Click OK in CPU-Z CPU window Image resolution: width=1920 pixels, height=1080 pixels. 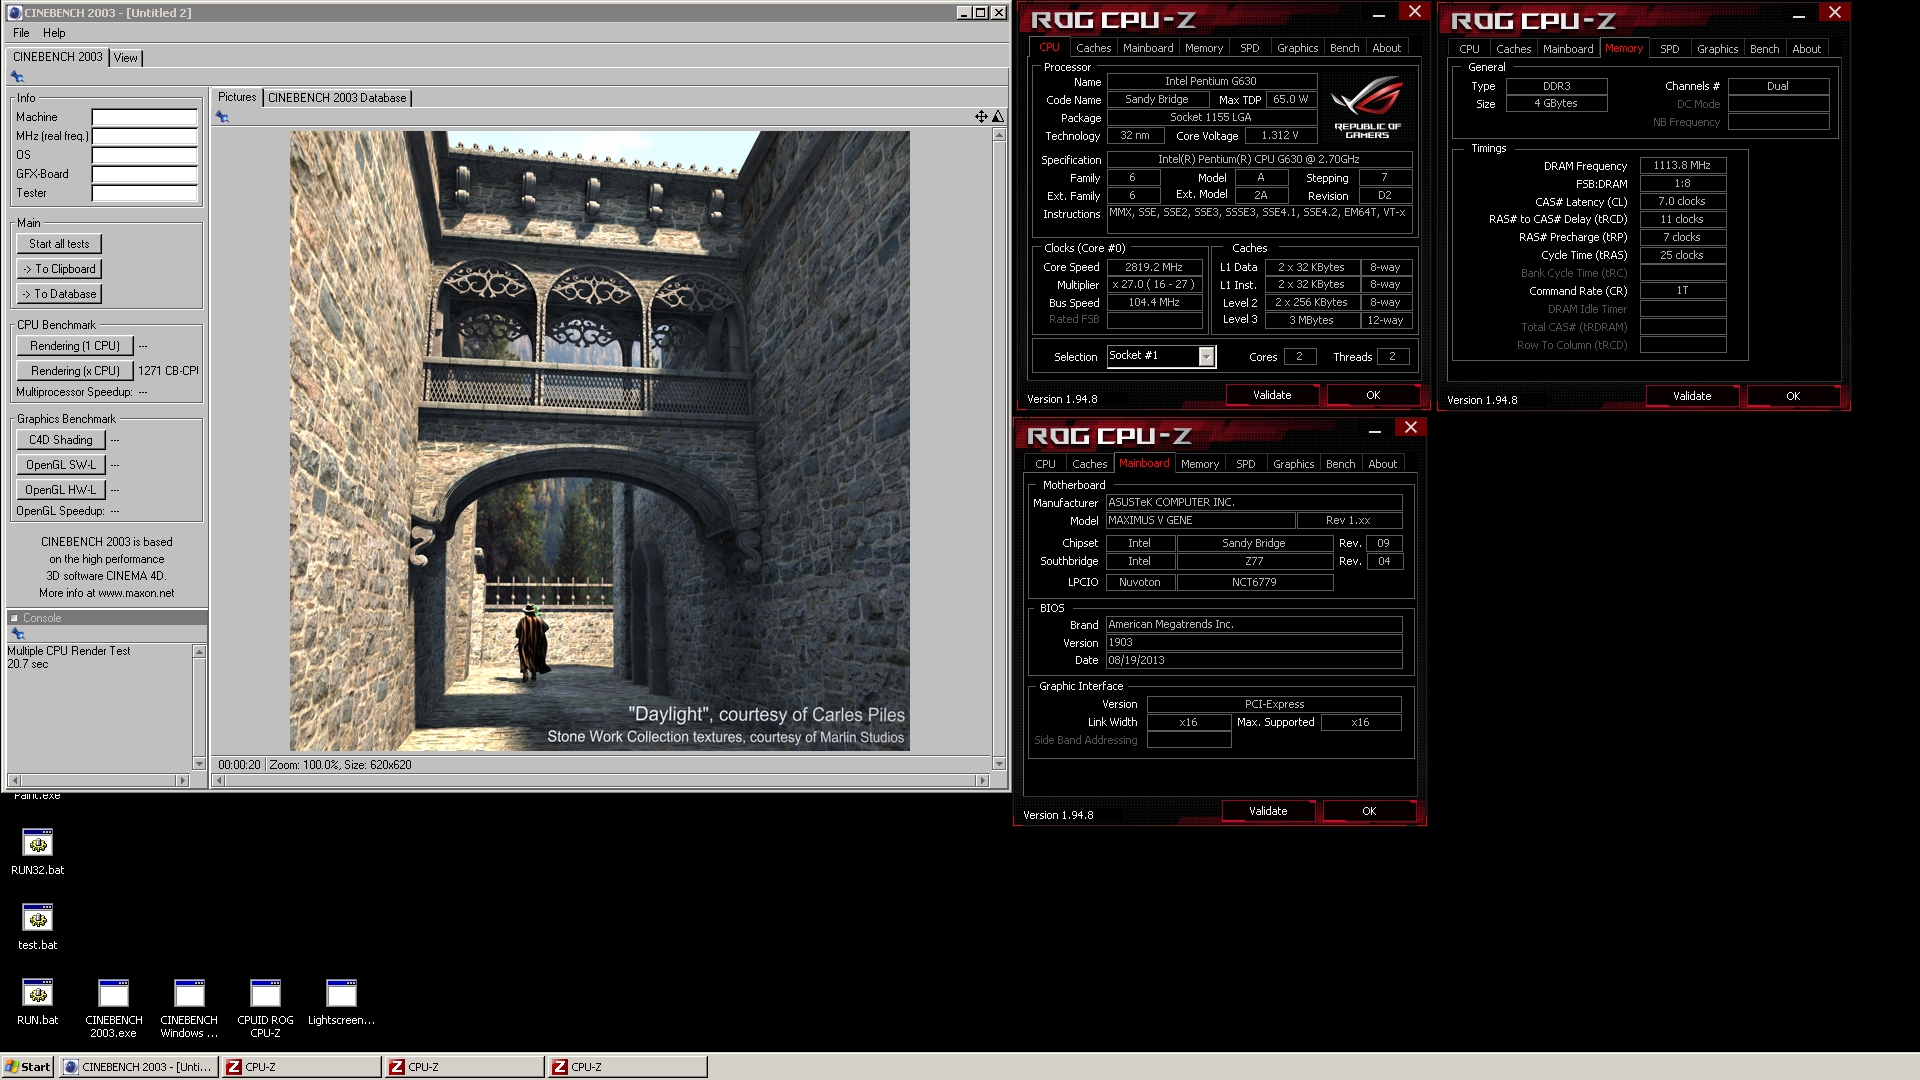(x=1373, y=395)
